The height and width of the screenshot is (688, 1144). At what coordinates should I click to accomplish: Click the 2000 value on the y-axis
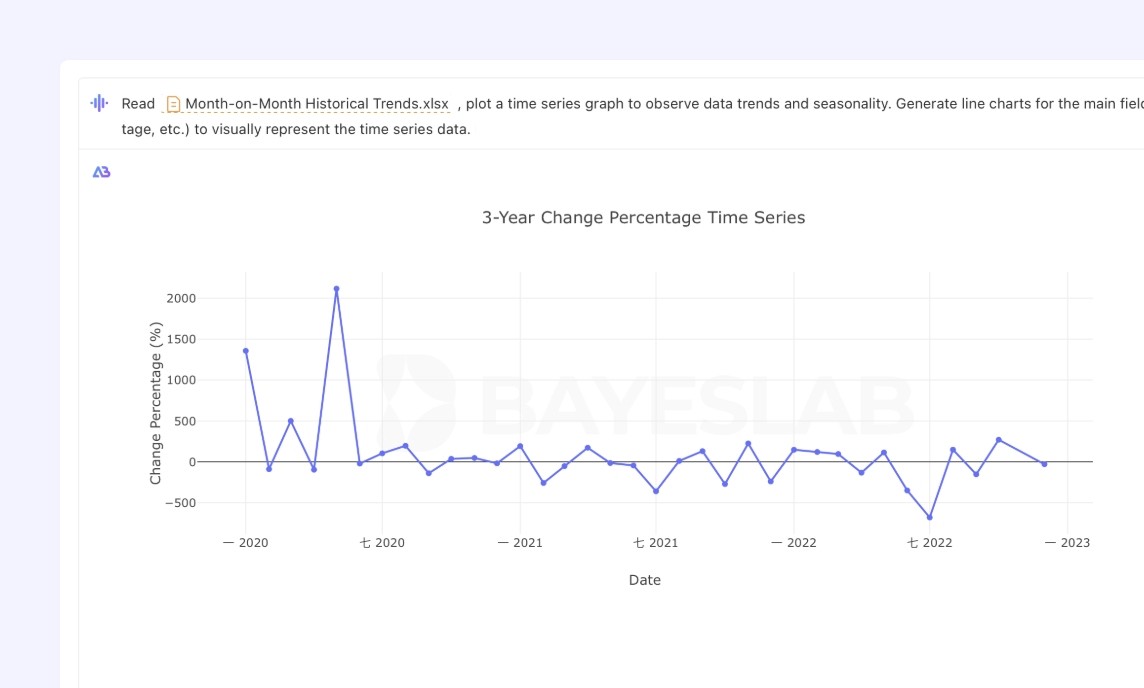pos(181,298)
